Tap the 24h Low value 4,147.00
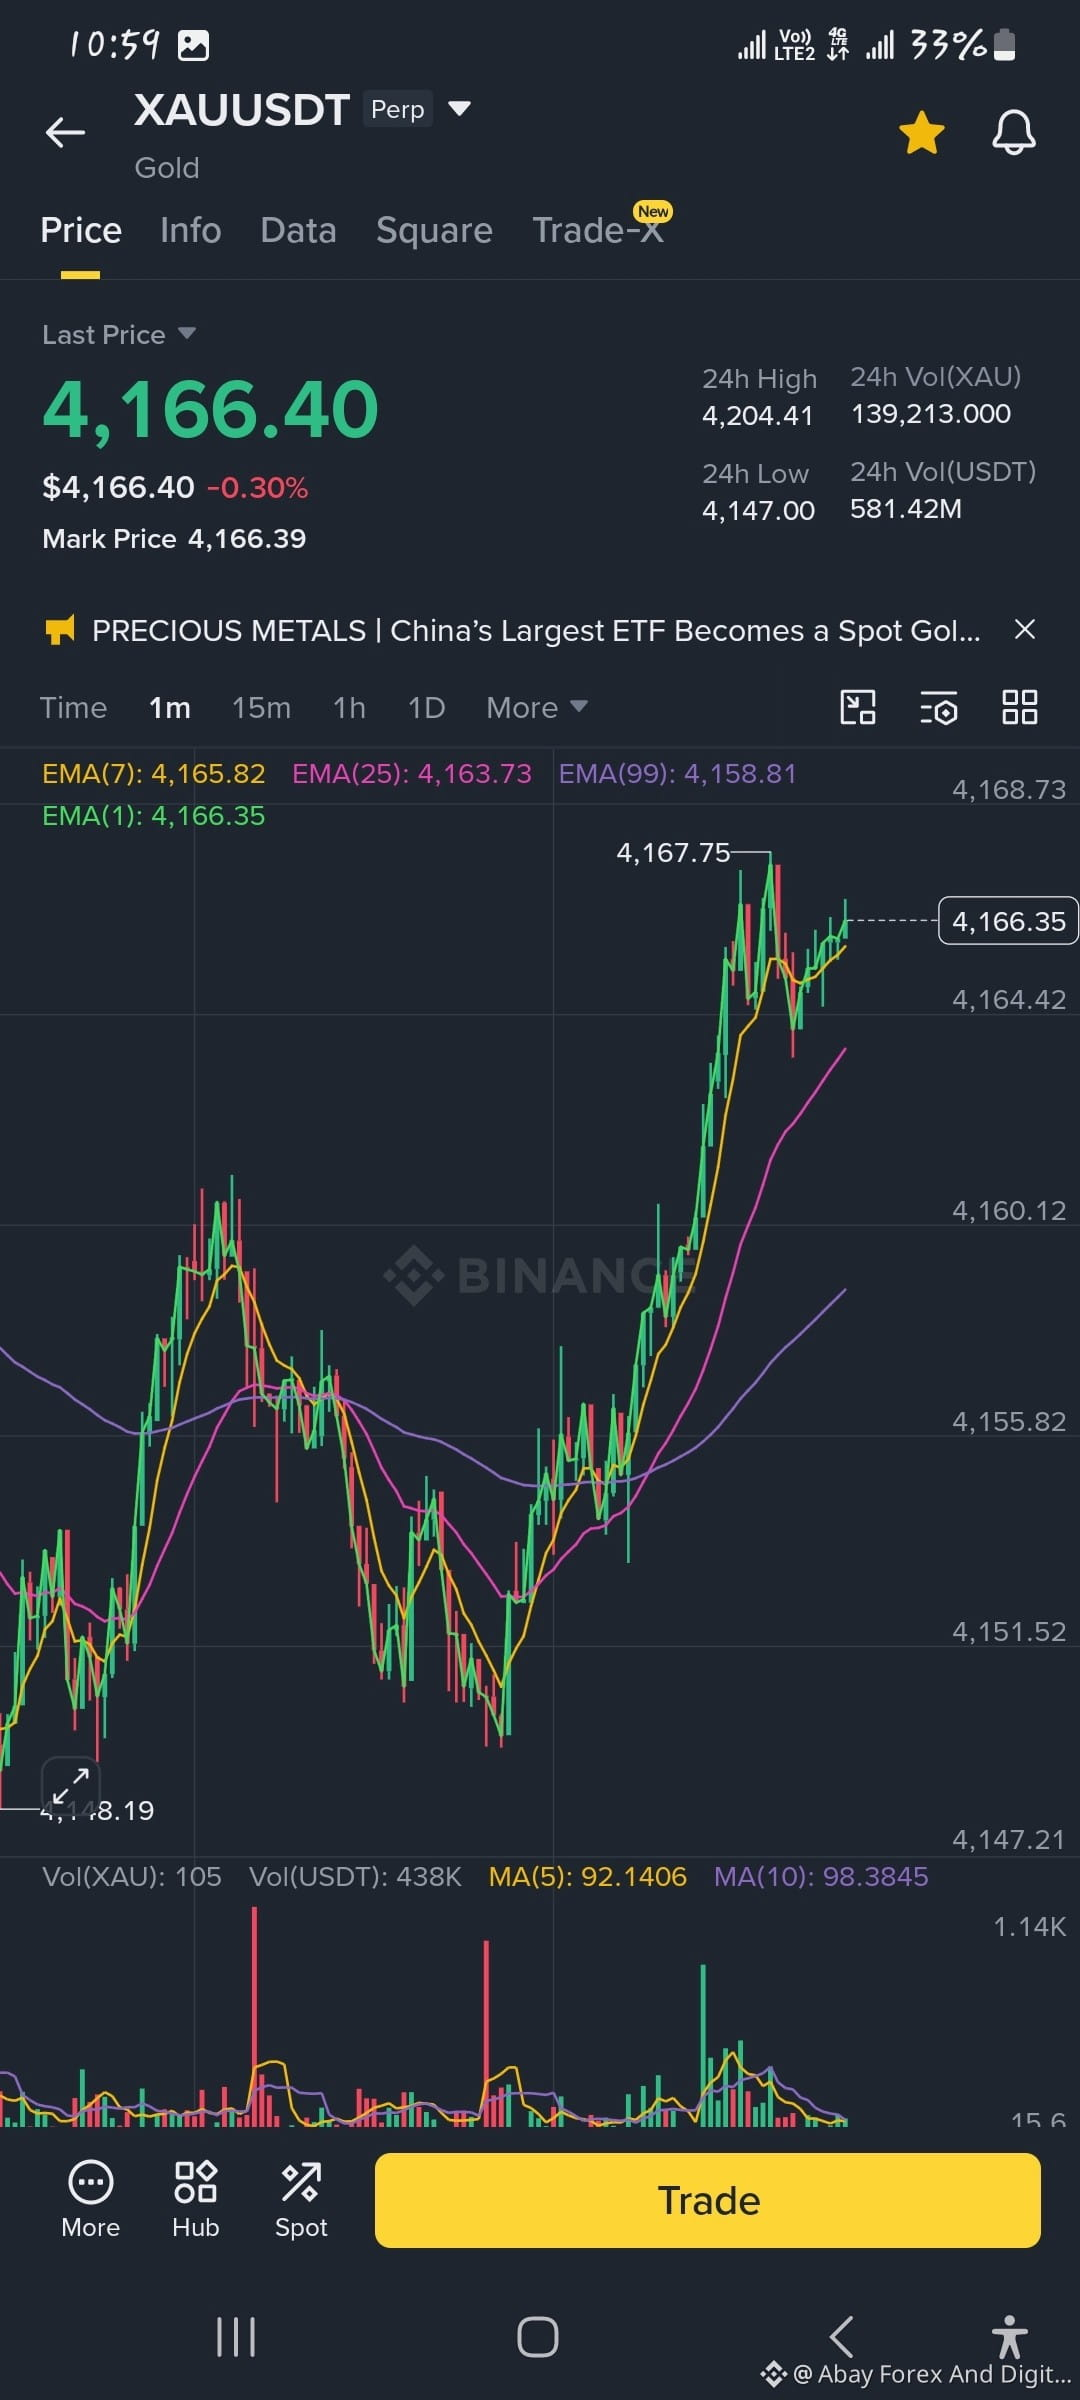Image resolution: width=1080 pixels, height=2400 pixels. (x=758, y=511)
